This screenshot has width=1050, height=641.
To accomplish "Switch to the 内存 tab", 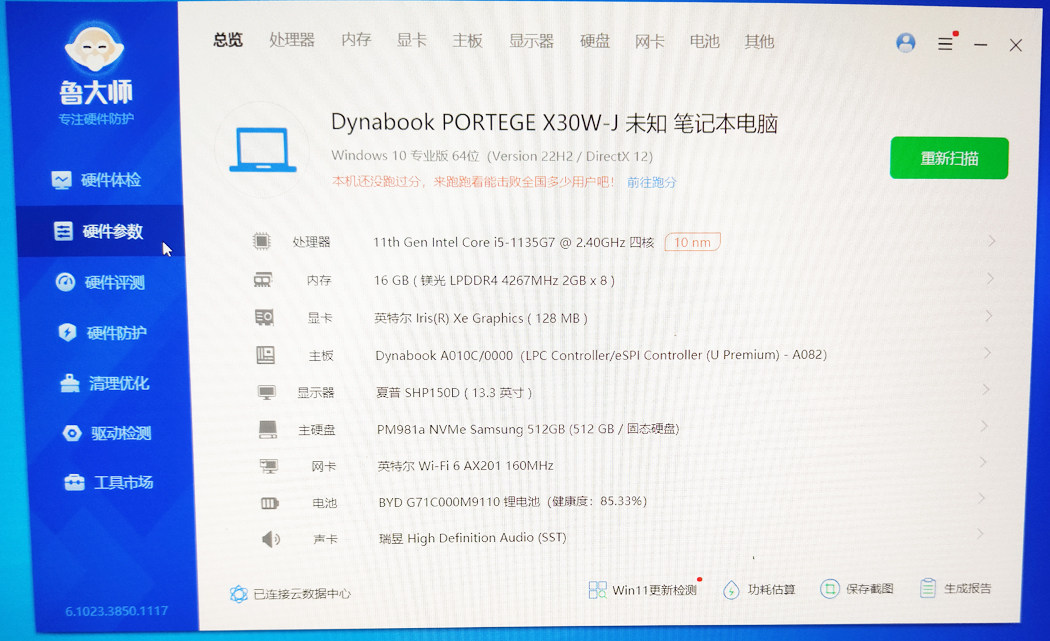I will point(356,40).
